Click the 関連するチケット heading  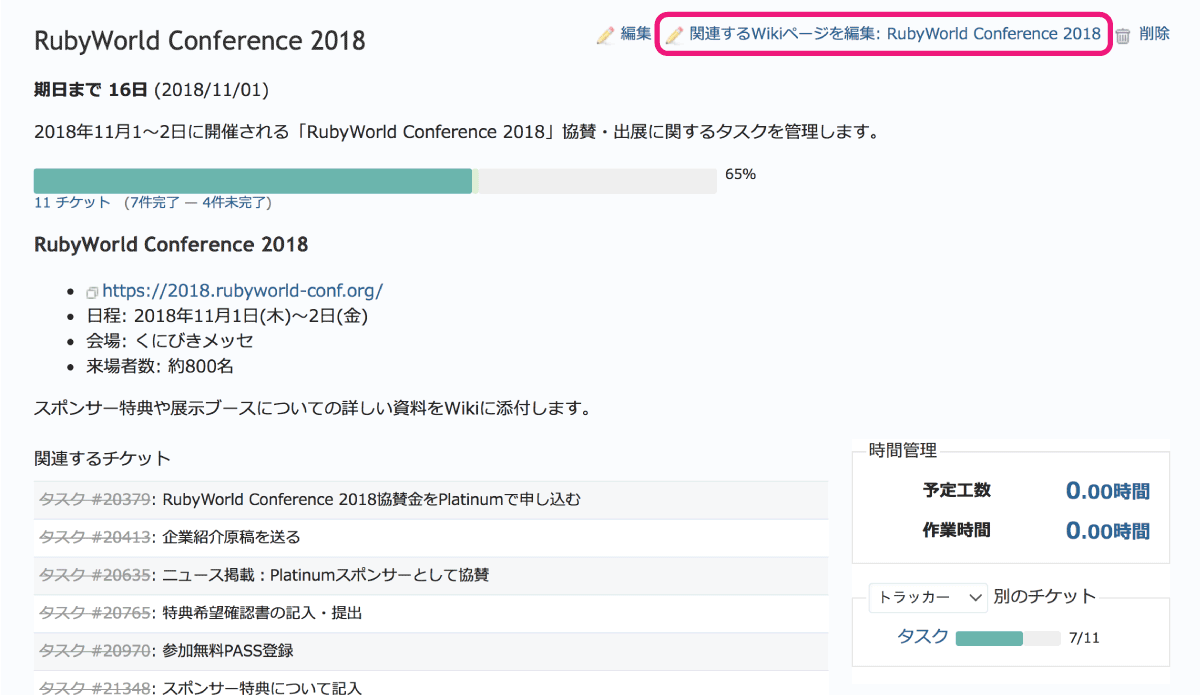point(102,459)
